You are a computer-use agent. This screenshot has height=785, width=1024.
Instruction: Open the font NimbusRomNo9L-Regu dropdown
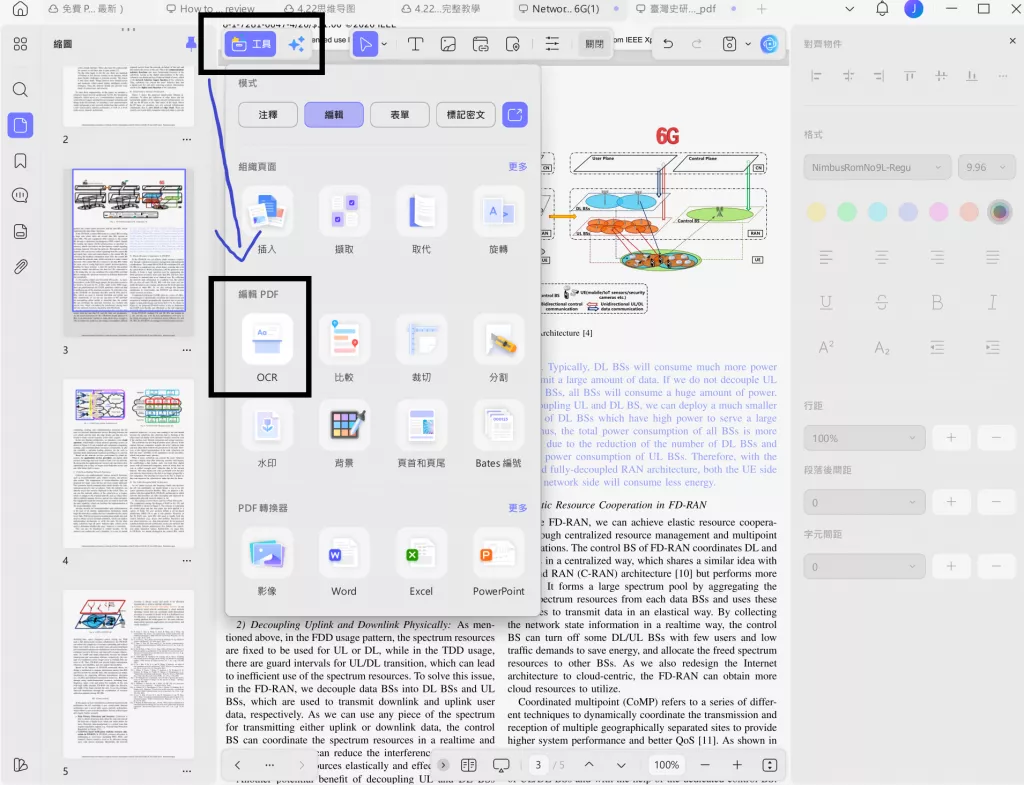pos(877,167)
